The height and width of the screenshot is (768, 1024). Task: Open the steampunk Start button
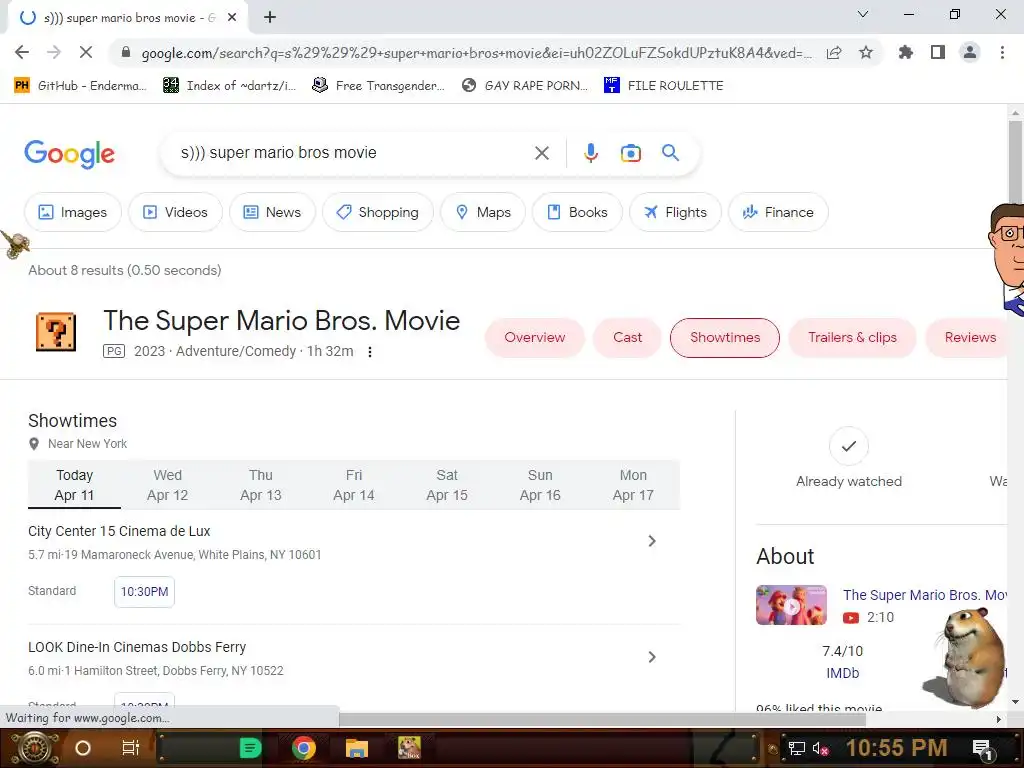pos(33,748)
